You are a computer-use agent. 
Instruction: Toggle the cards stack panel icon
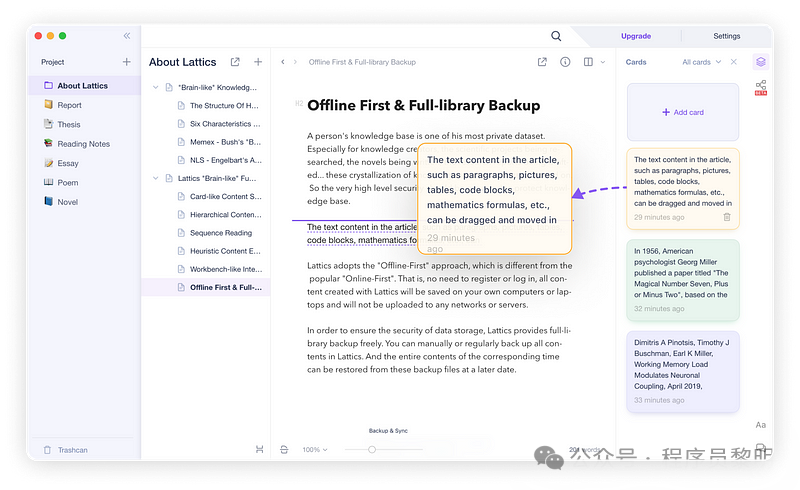tap(761, 62)
